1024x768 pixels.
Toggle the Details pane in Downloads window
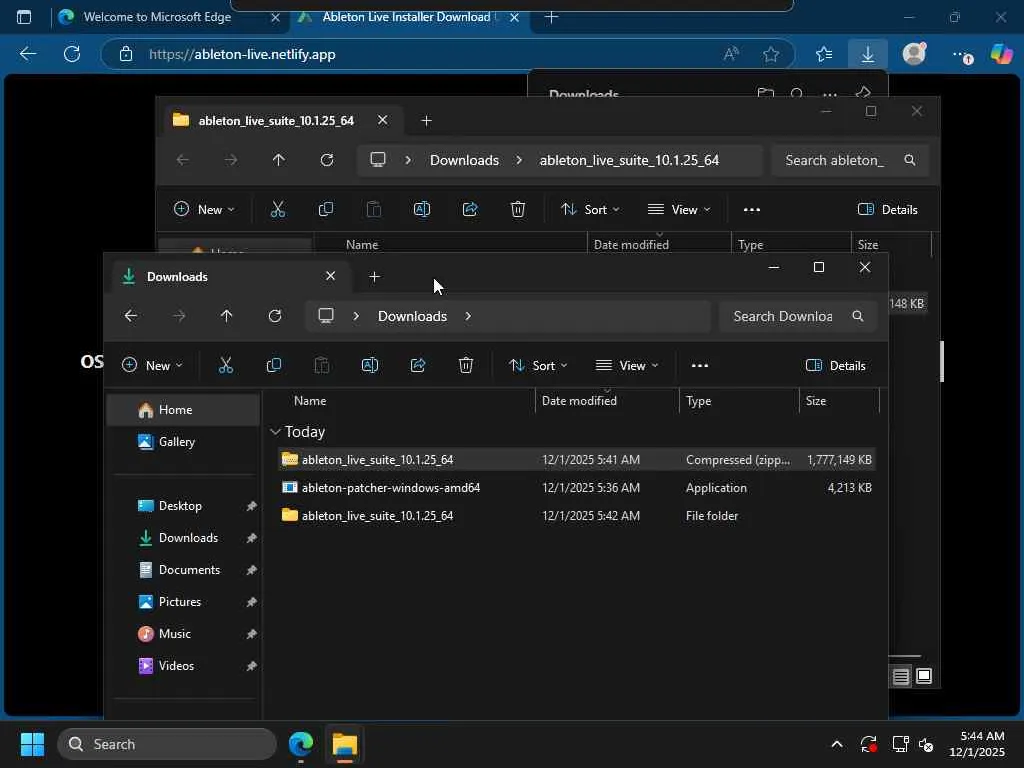click(x=836, y=366)
